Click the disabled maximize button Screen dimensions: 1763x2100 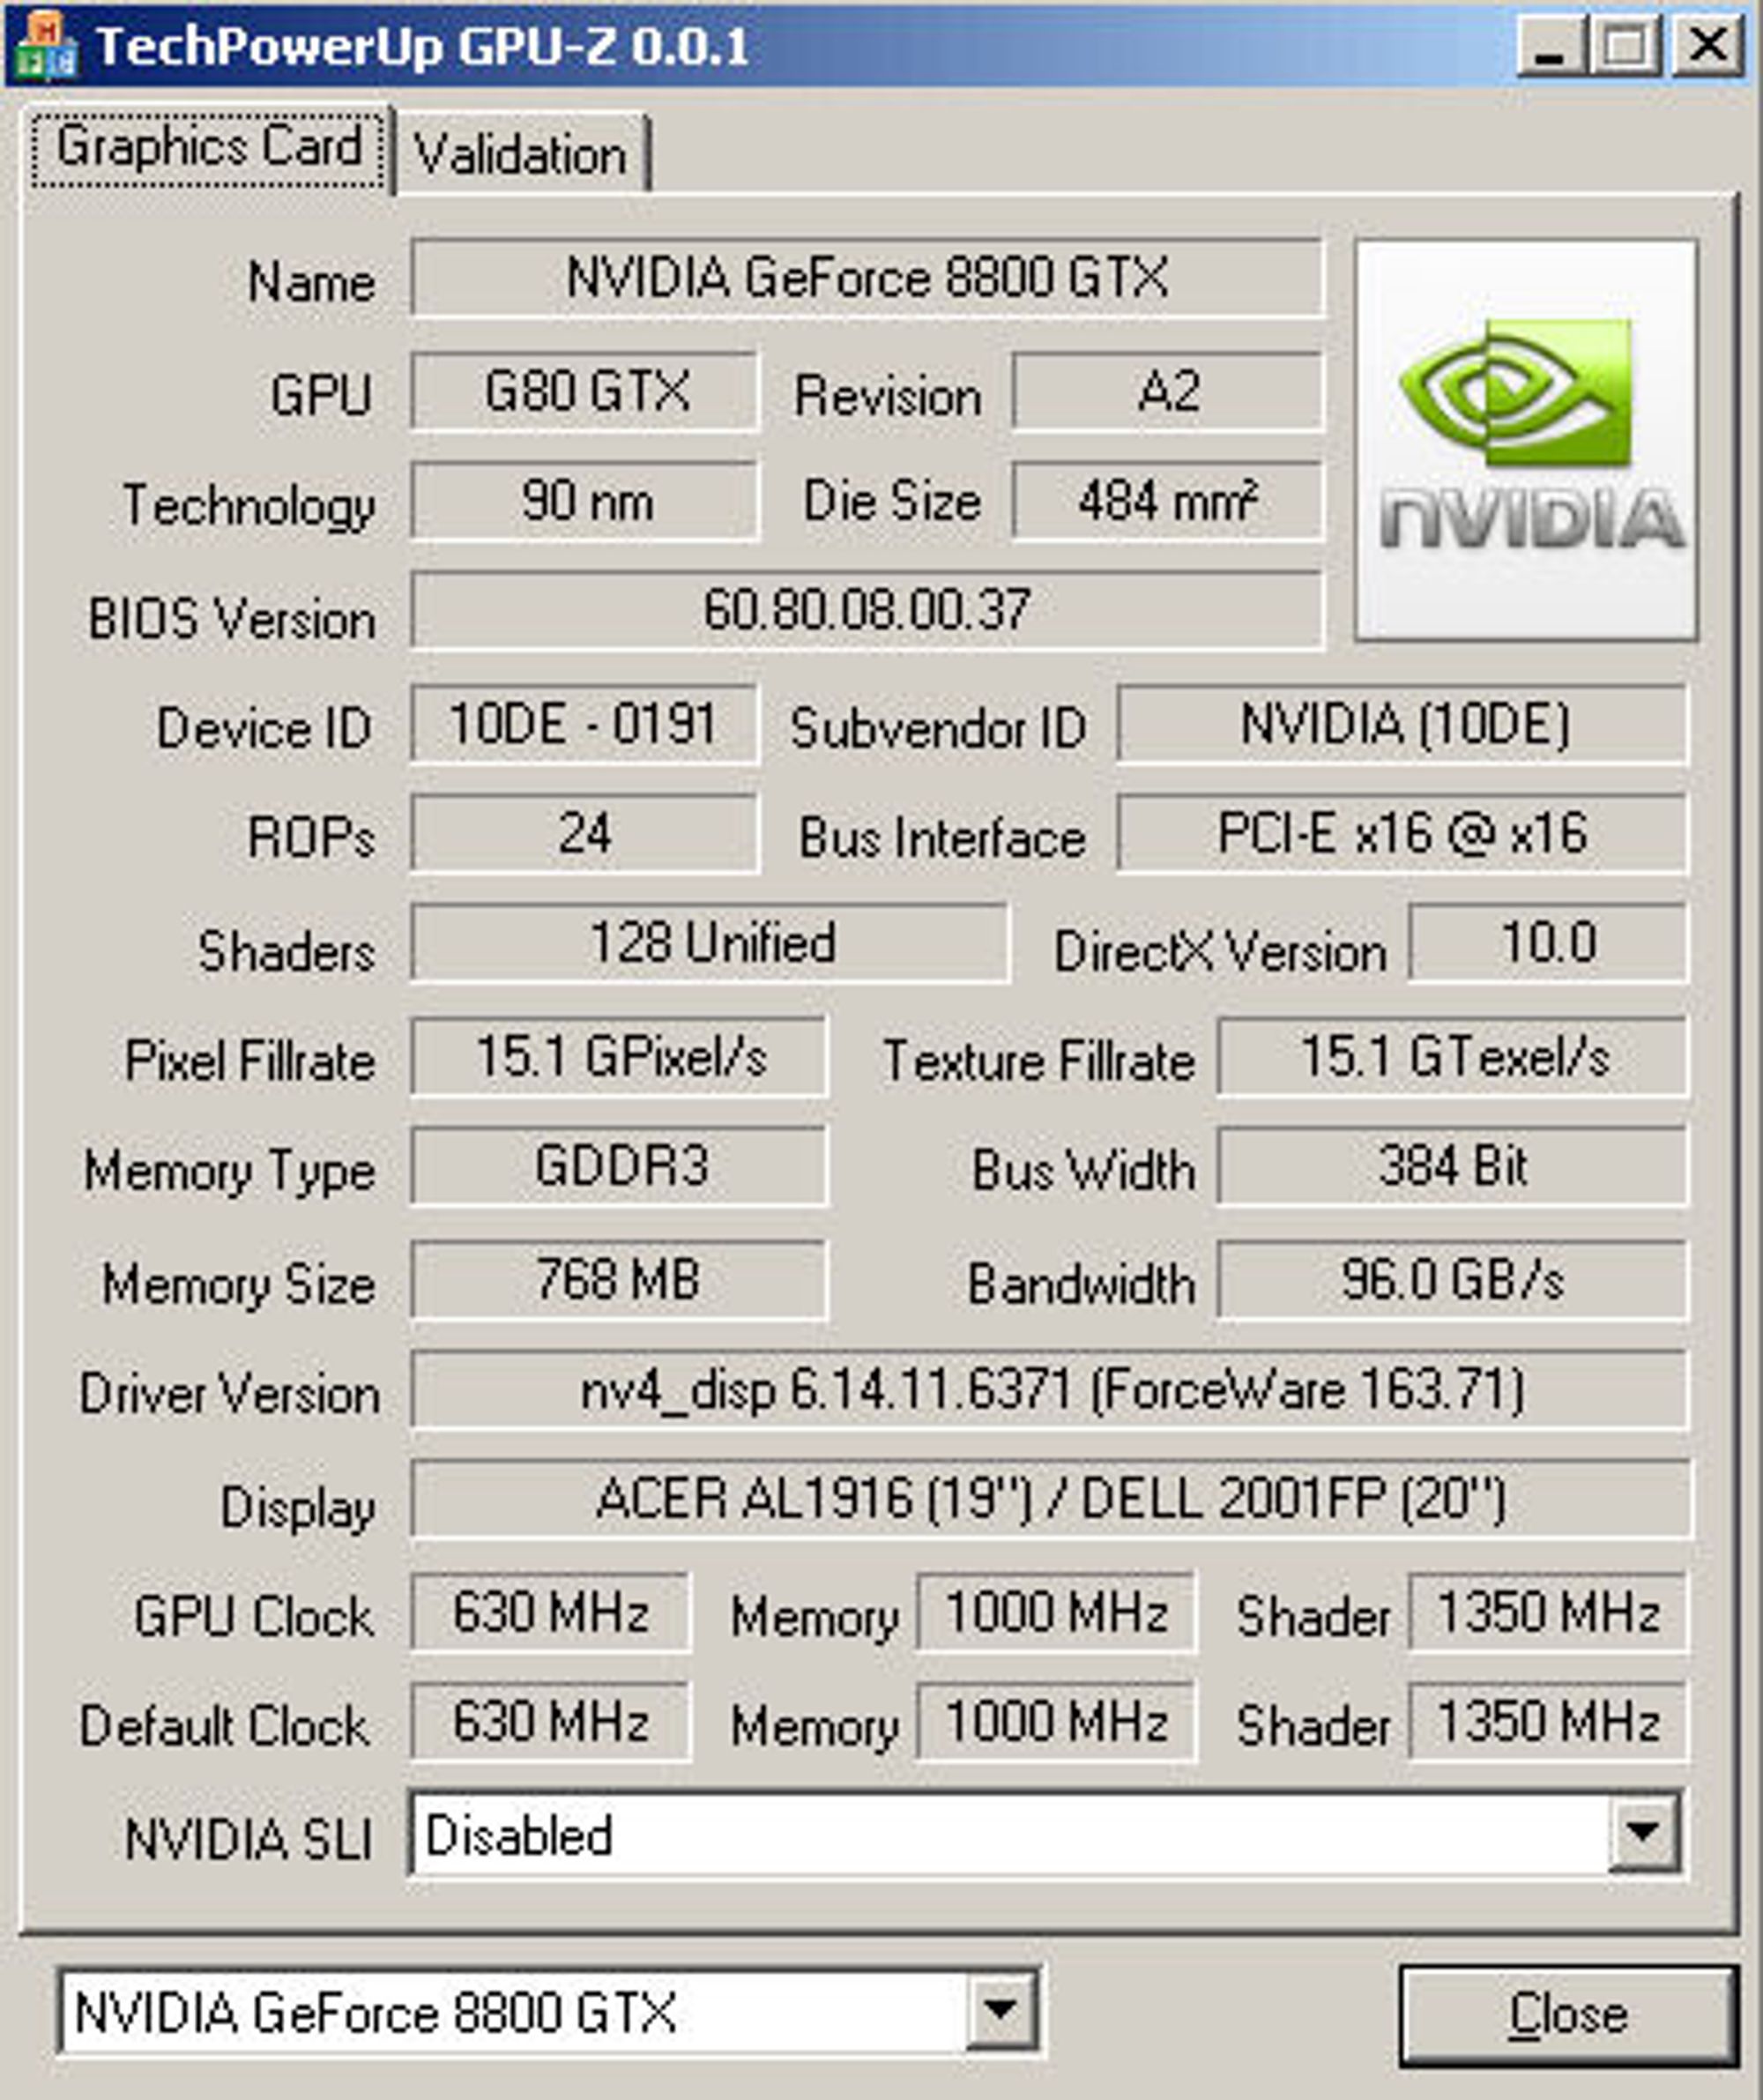tap(1627, 46)
